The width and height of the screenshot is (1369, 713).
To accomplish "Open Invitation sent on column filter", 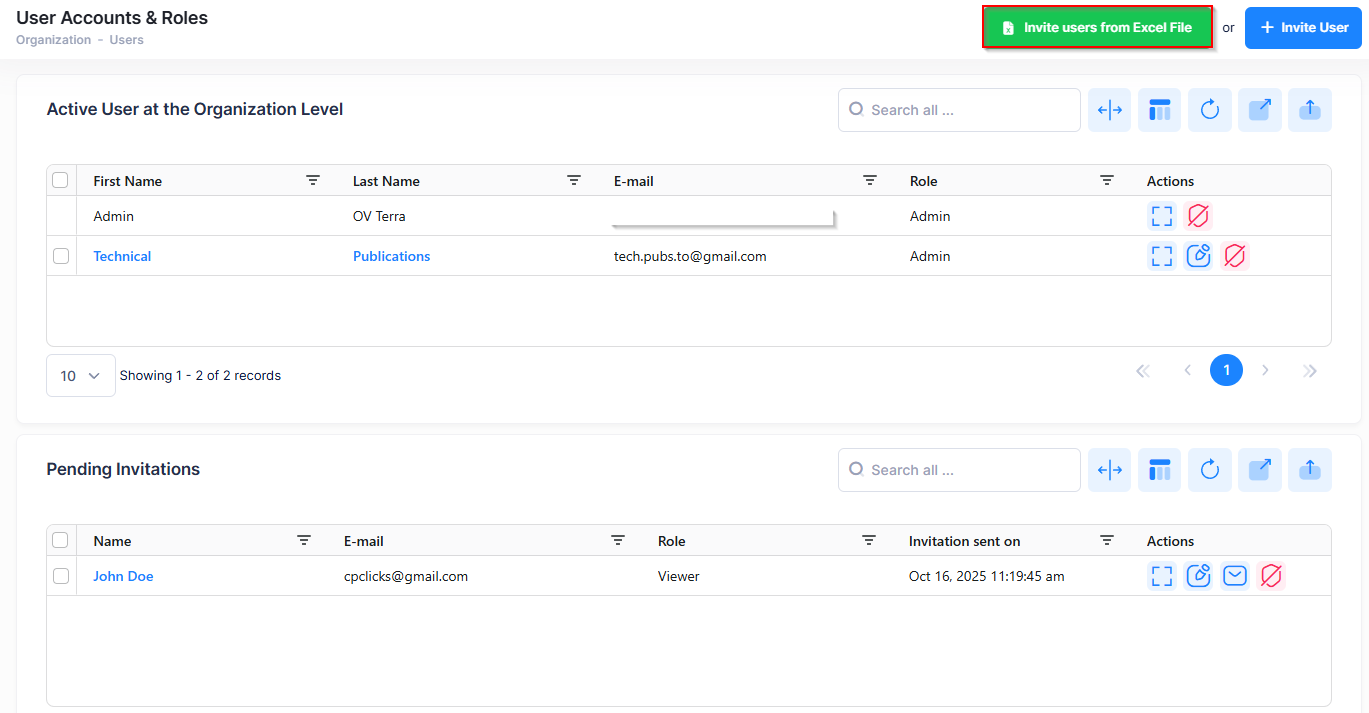I will click(x=1106, y=540).
